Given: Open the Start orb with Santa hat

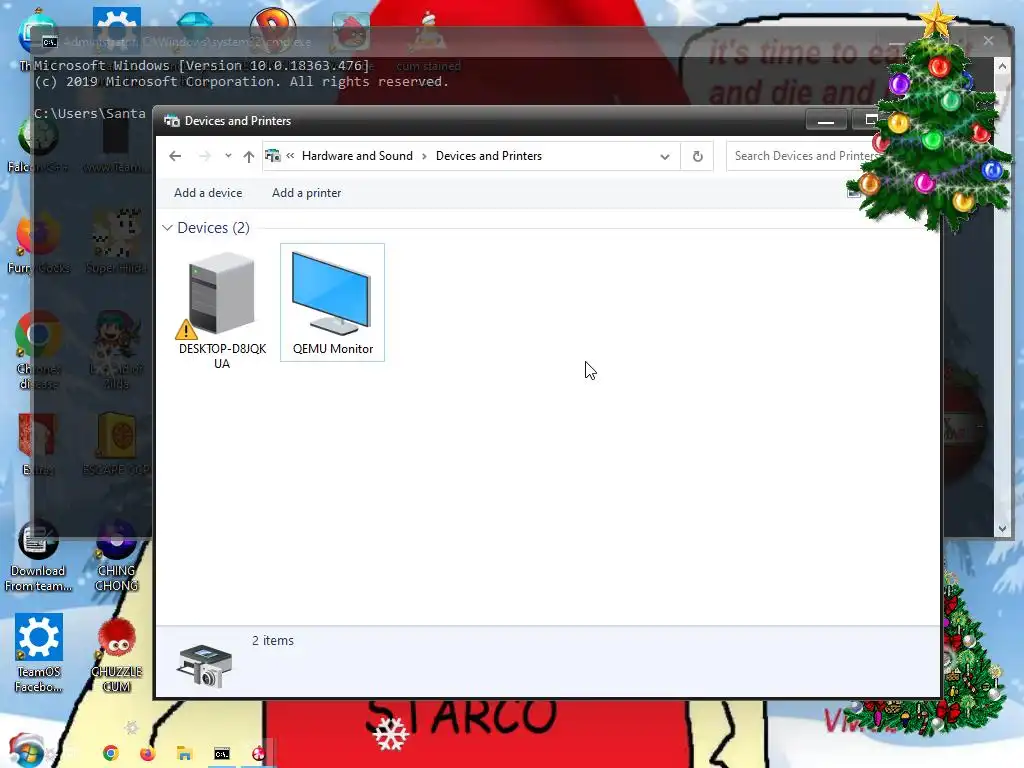Looking at the screenshot, I should (26, 751).
